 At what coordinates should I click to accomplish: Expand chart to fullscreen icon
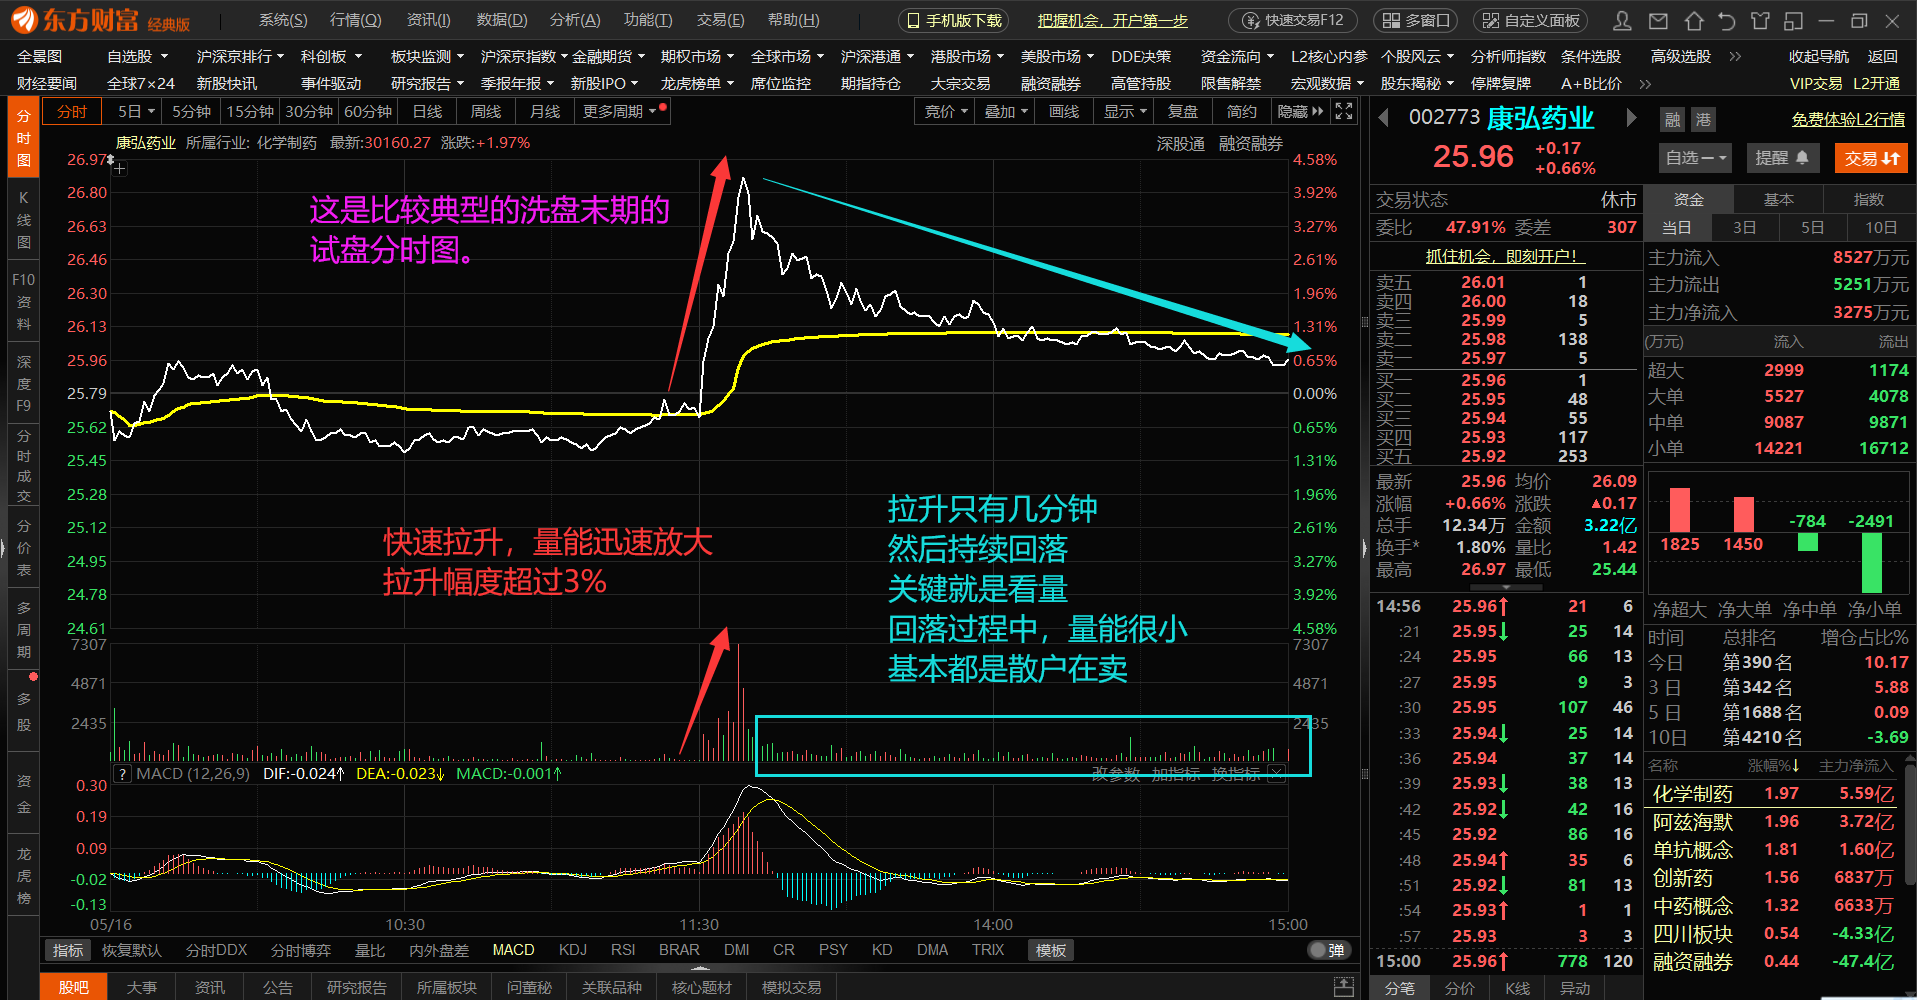pyautogui.click(x=1344, y=111)
